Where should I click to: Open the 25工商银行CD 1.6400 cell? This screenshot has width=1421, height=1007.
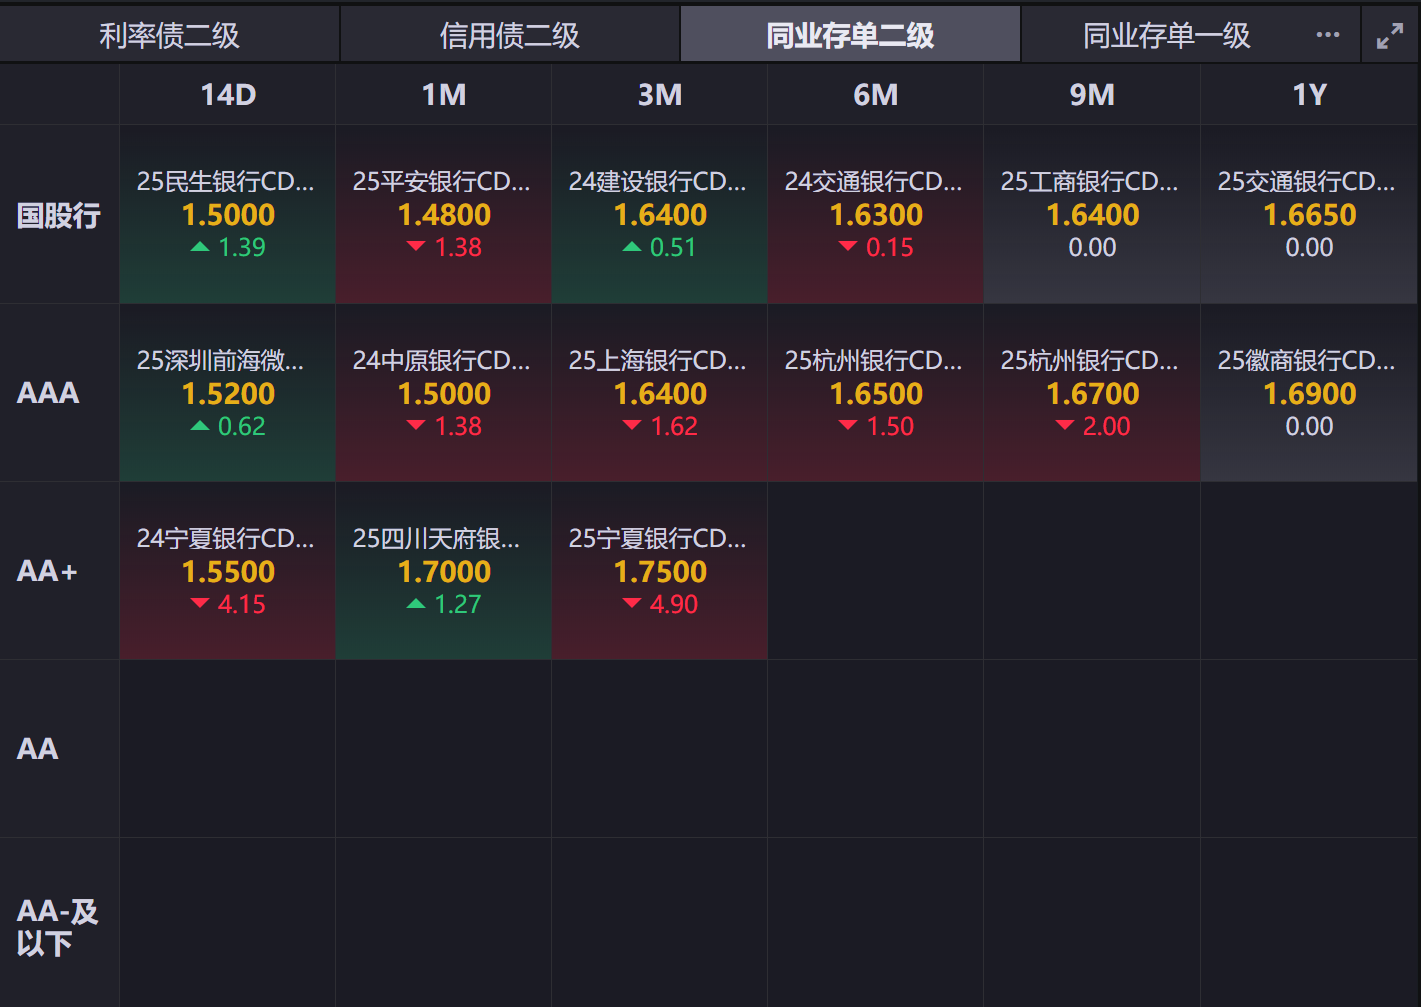(1092, 215)
